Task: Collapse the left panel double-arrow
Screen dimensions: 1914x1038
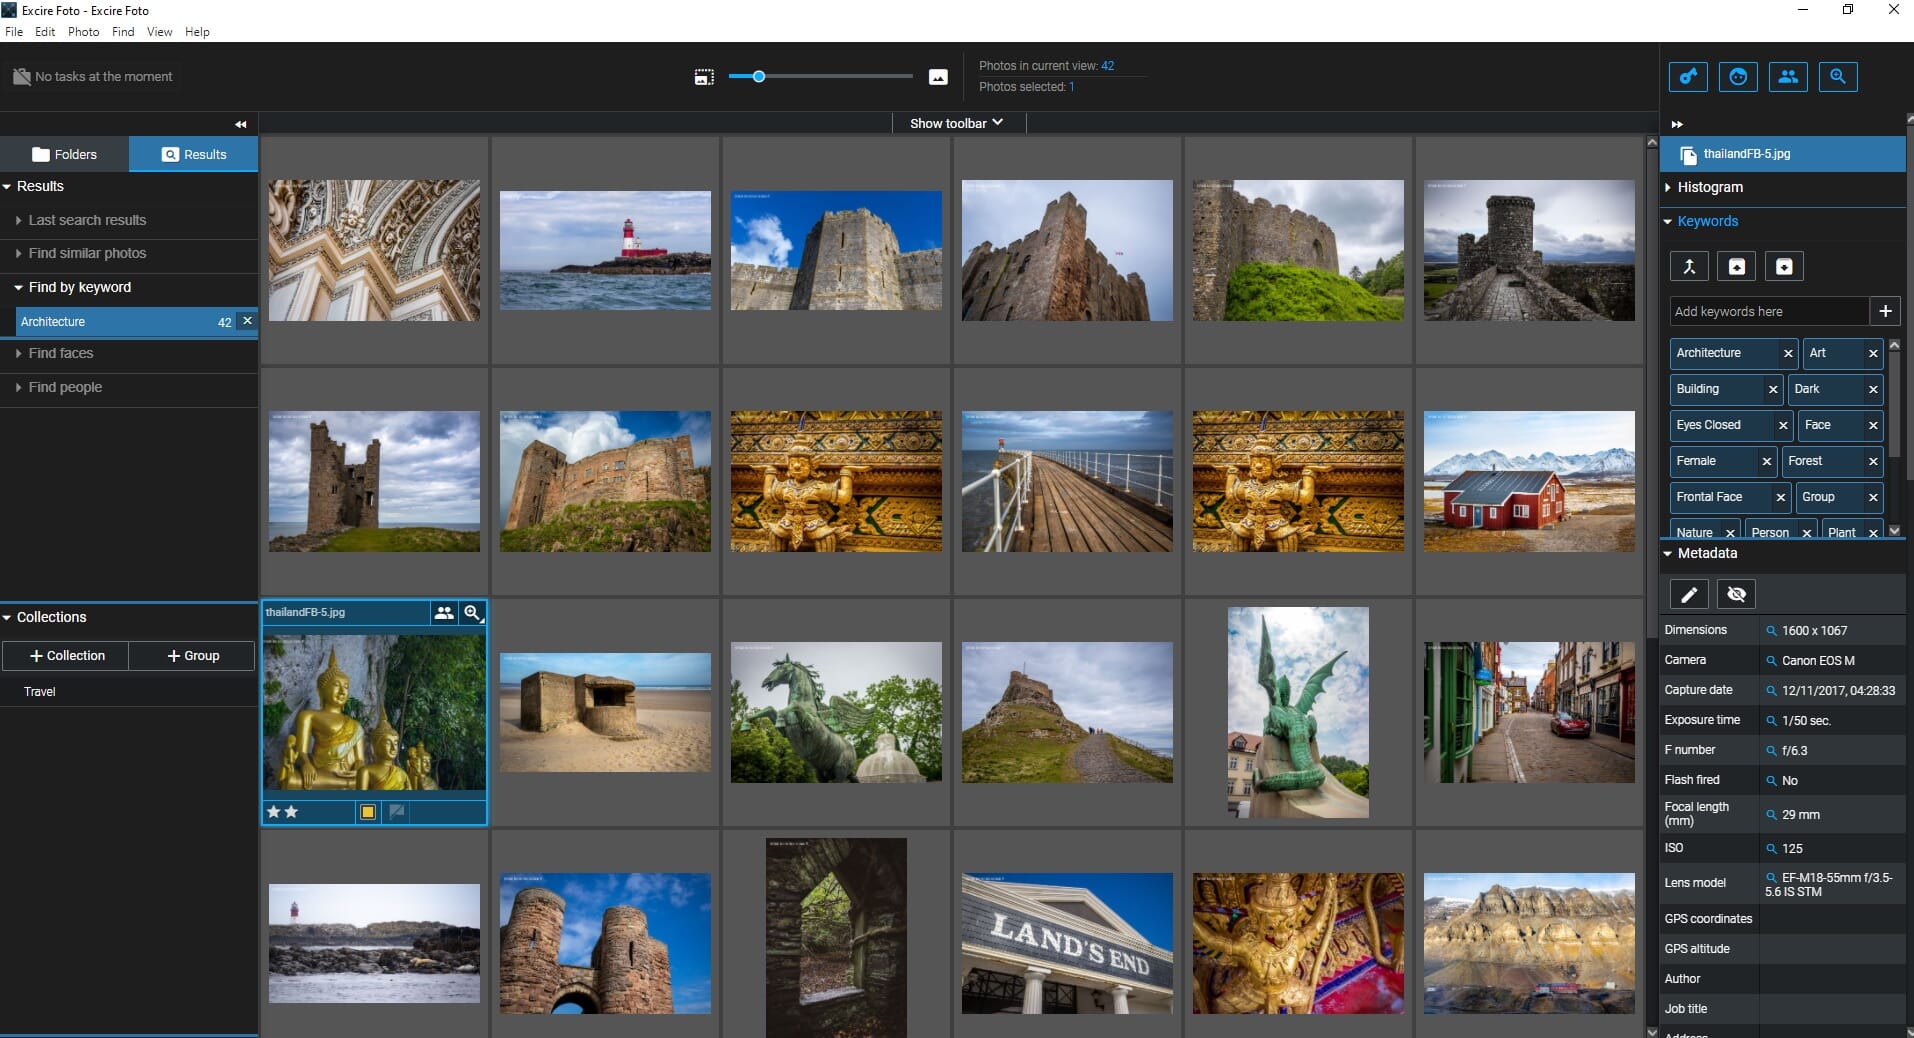Action: pos(241,124)
